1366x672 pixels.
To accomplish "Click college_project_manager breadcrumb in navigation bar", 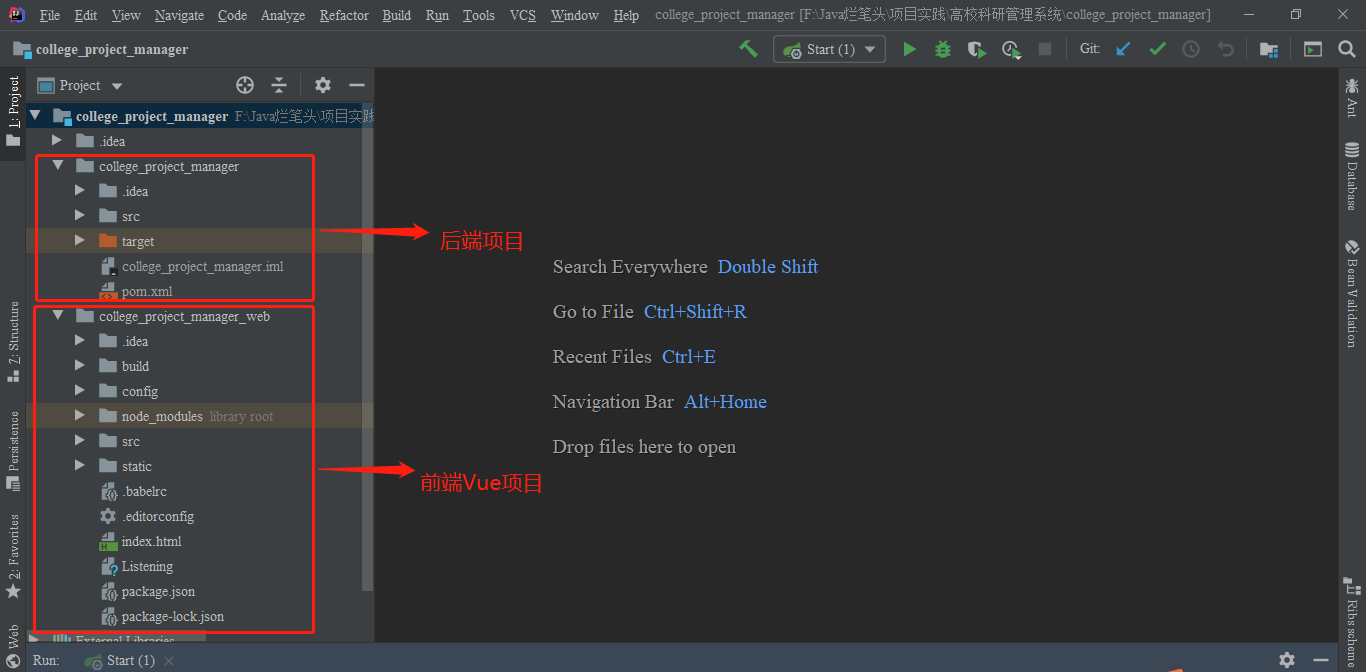I will click(101, 49).
